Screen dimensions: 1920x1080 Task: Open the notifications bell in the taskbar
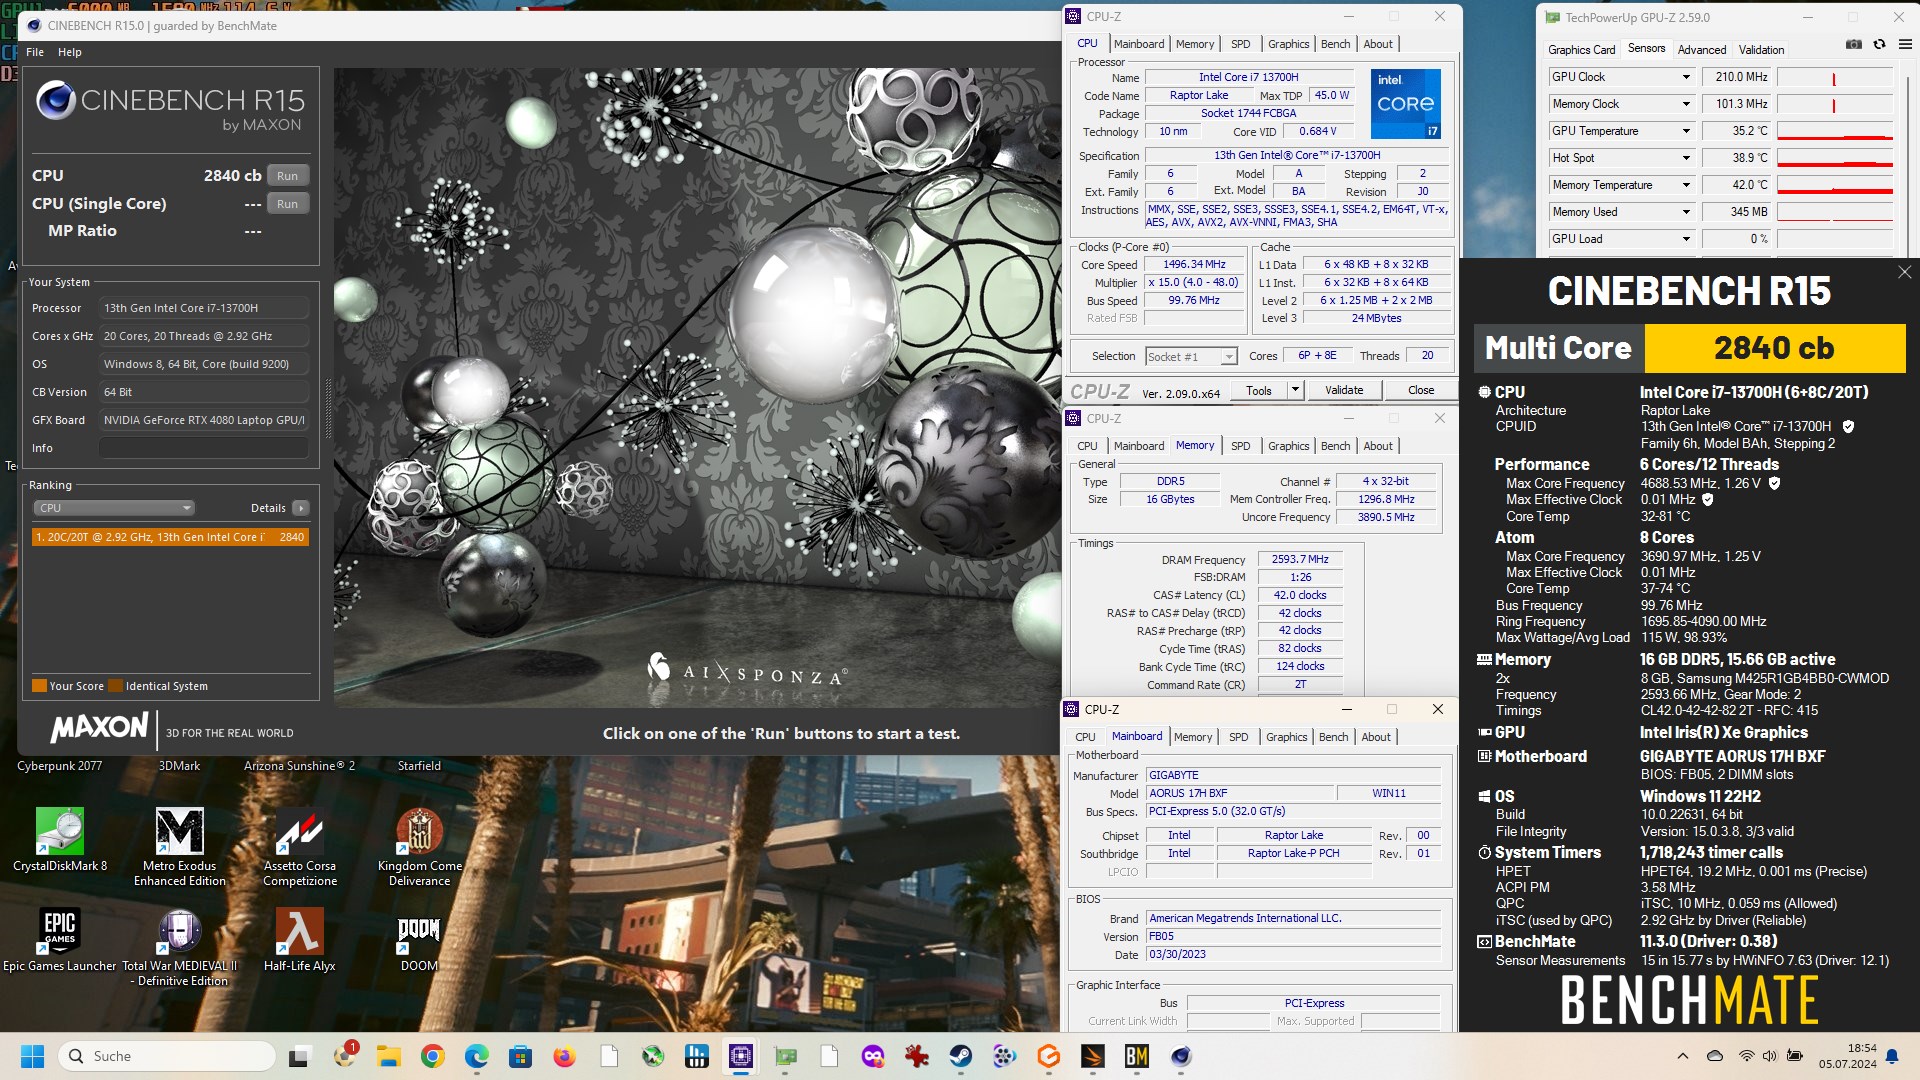pos(1892,1056)
